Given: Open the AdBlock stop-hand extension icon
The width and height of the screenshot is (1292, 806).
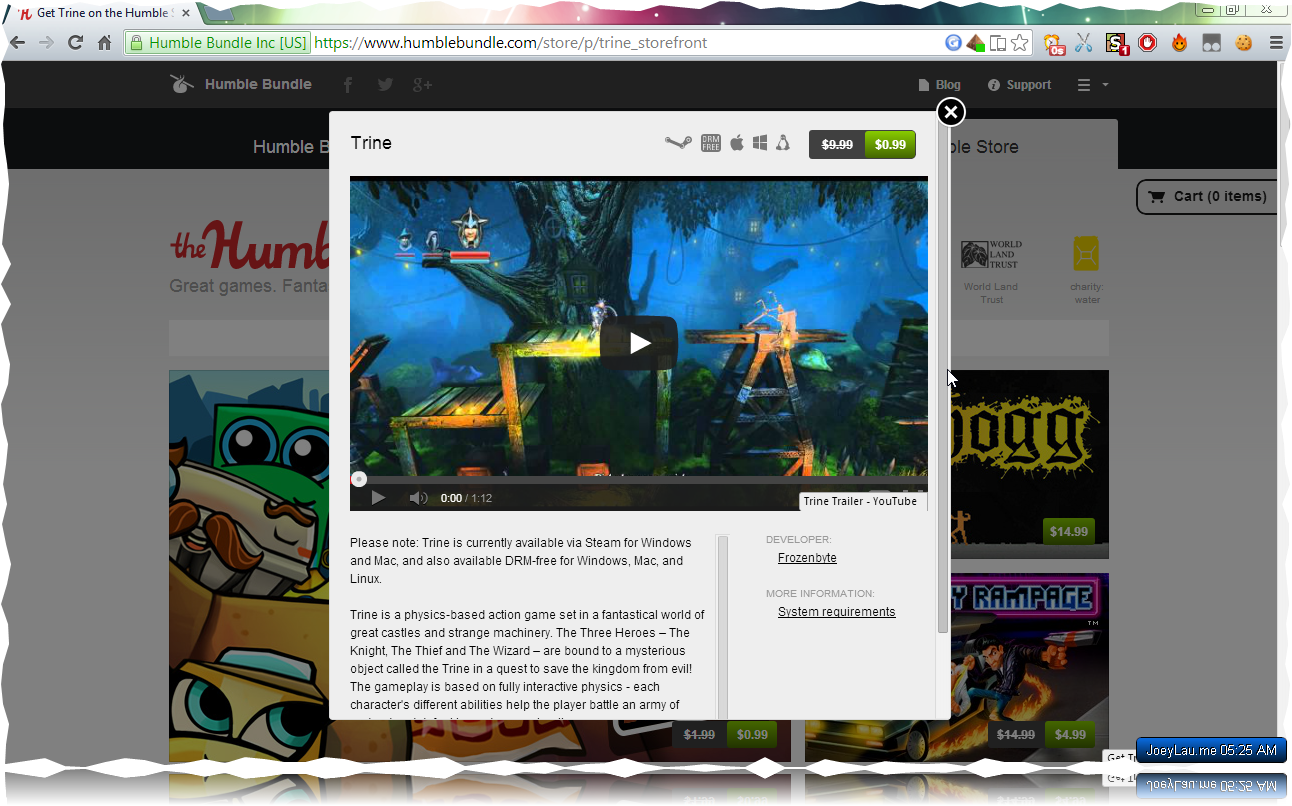Looking at the screenshot, I should tap(1148, 43).
